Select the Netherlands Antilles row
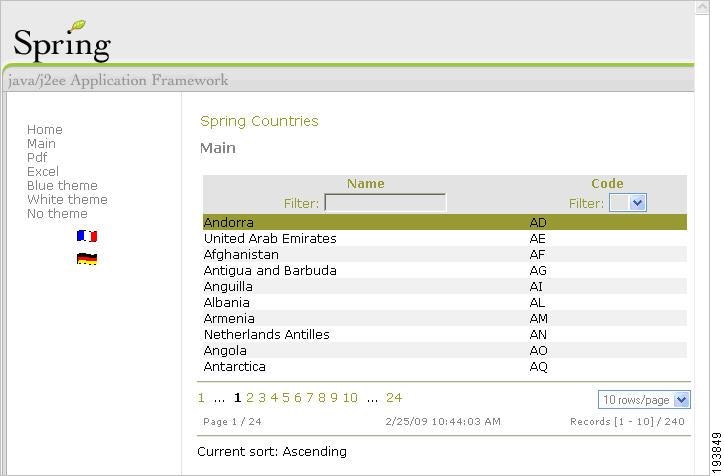Viewport: 724px width, 476px height. (445, 335)
